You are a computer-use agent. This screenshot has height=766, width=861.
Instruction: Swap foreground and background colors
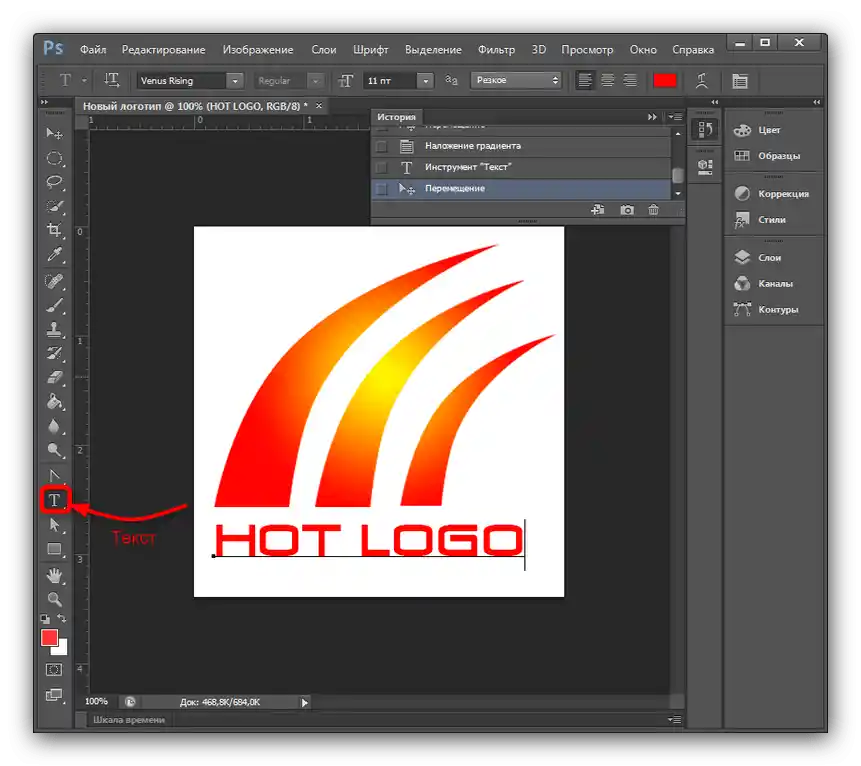(62, 618)
